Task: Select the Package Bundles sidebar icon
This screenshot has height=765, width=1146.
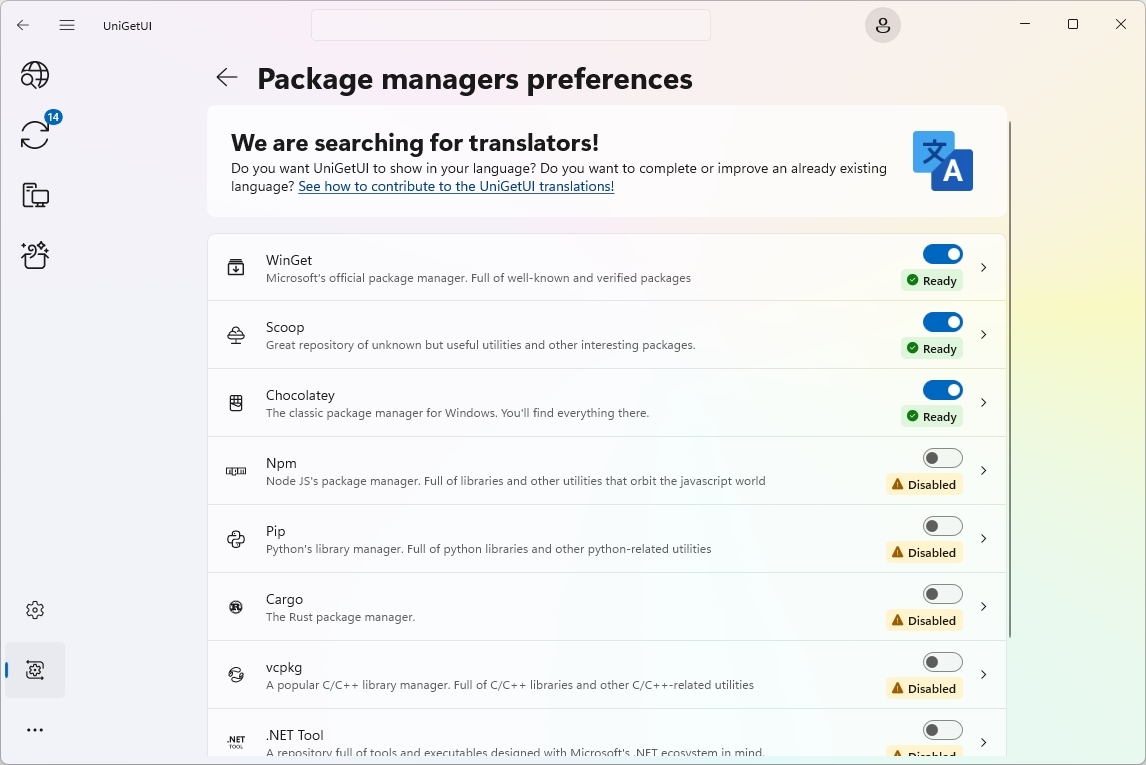Action: tap(35, 255)
